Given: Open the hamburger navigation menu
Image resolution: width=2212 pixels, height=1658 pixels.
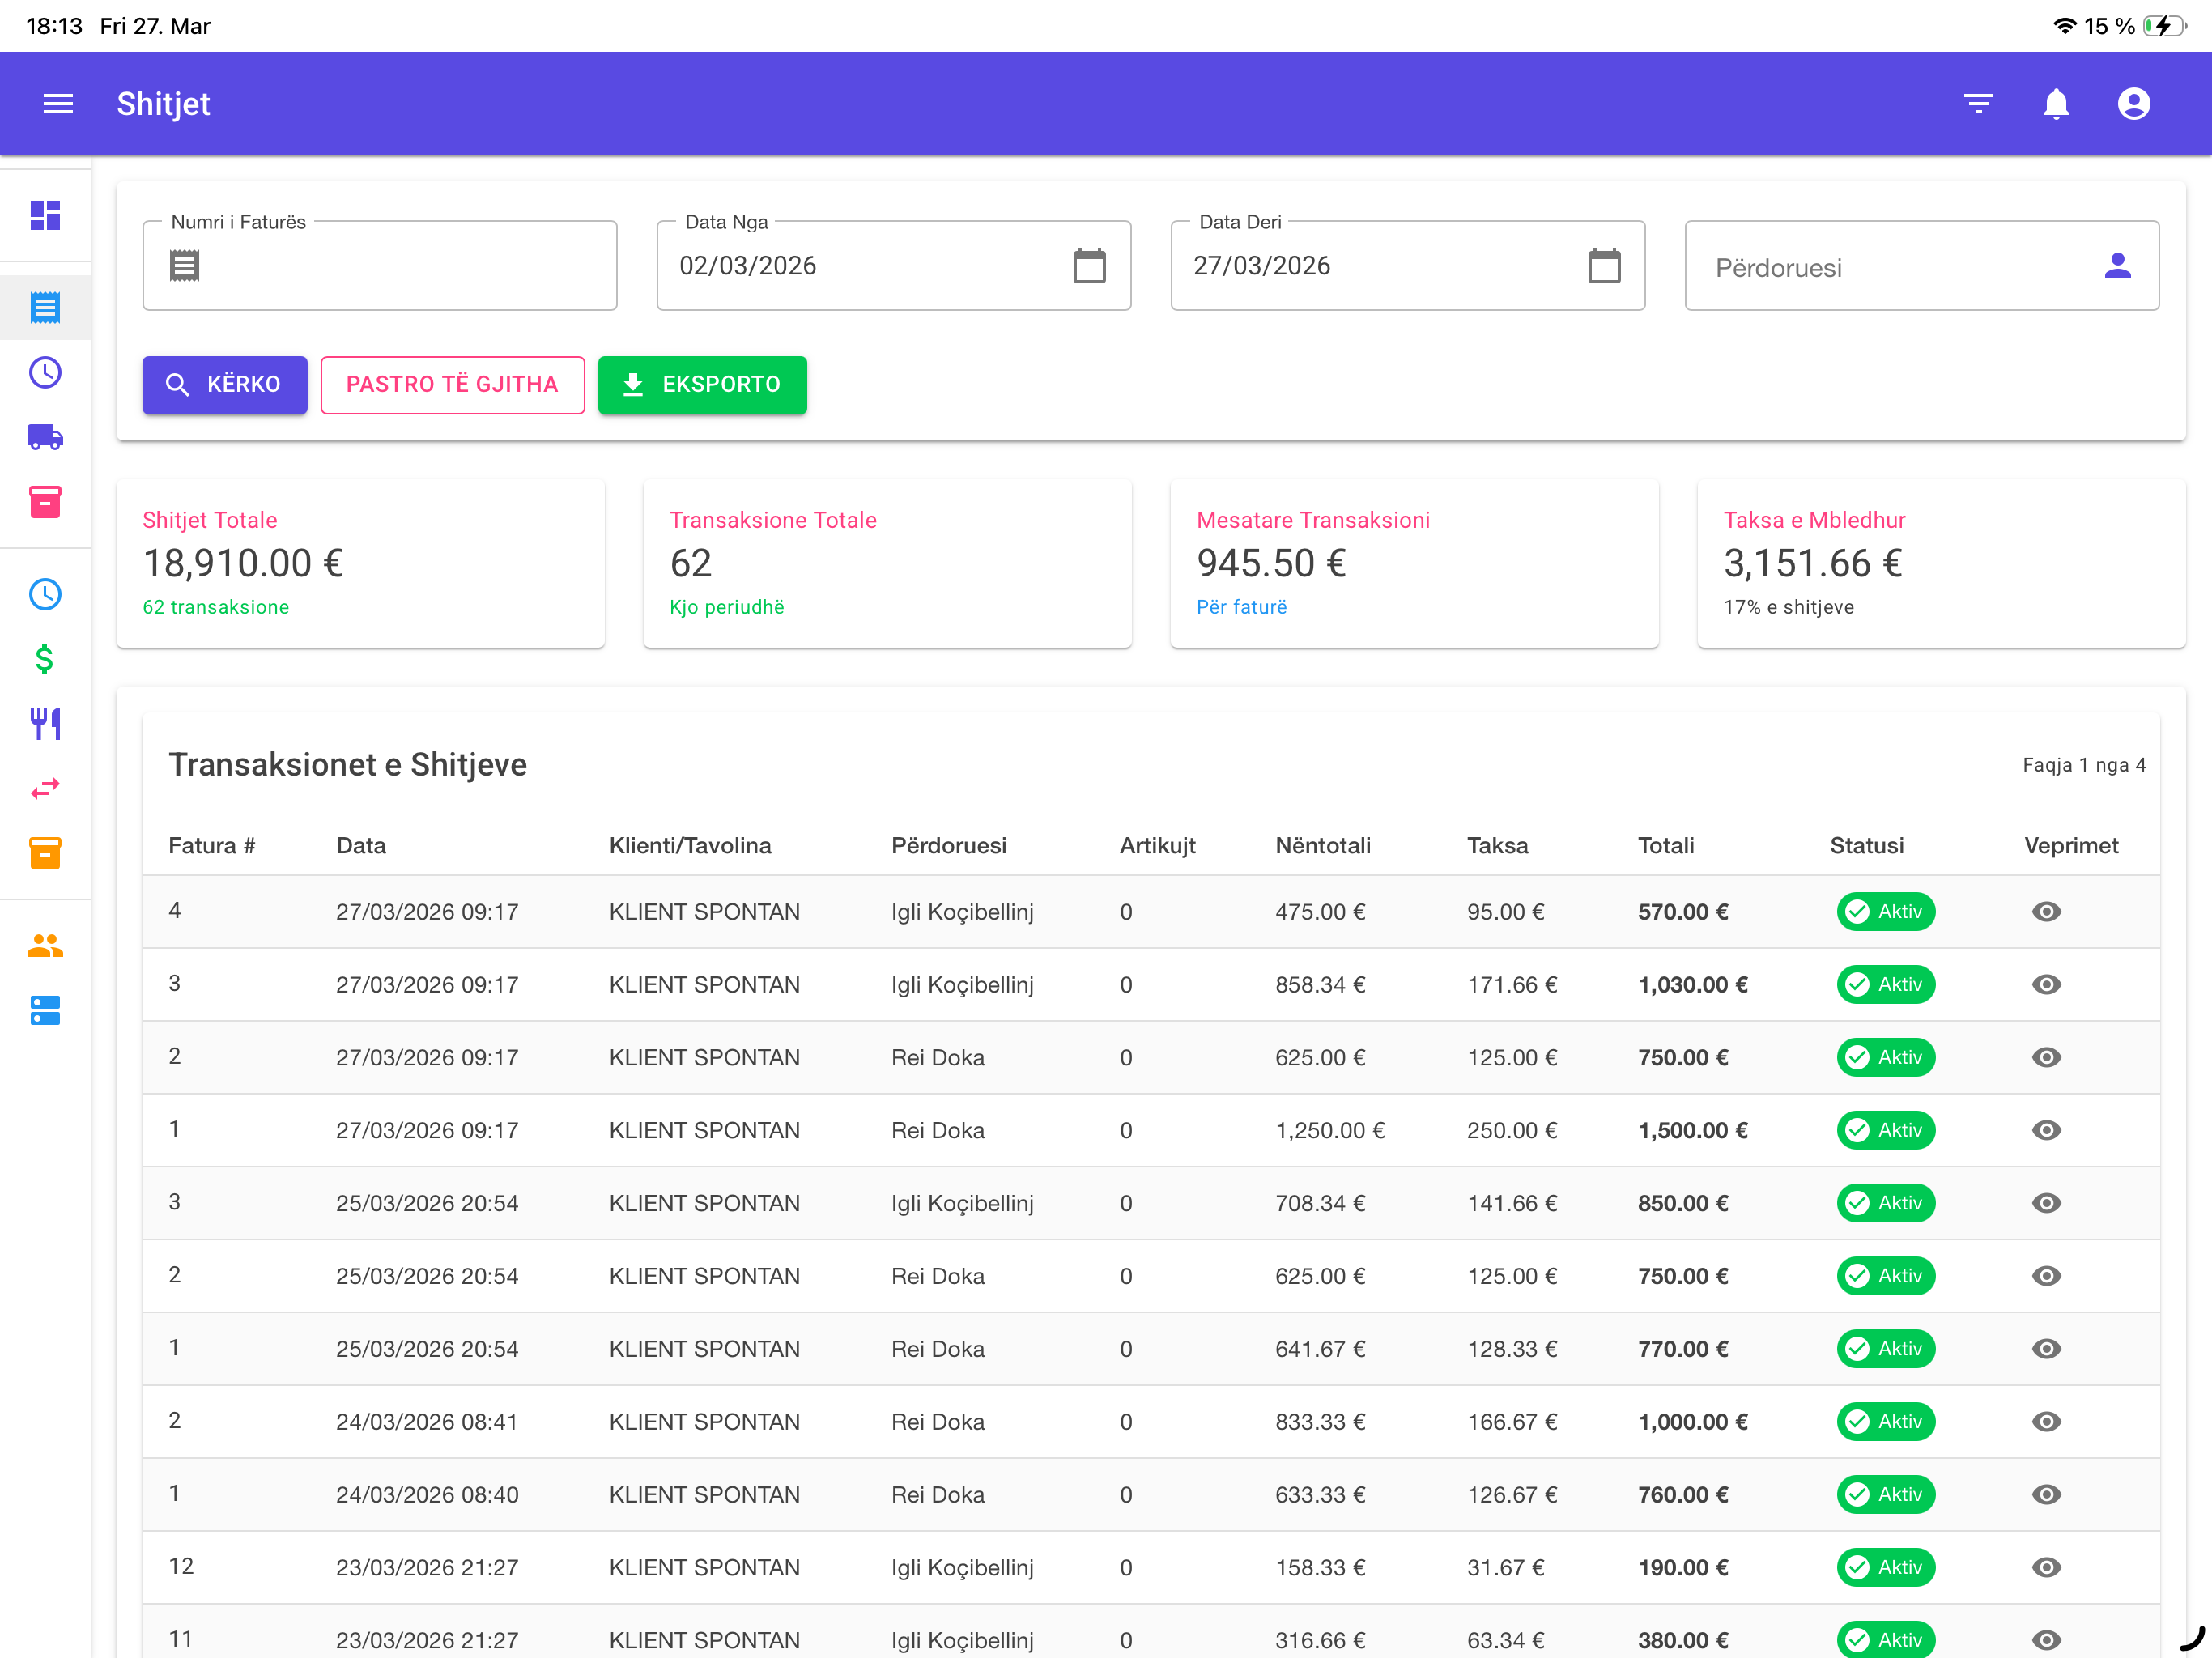Looking at the screenshot, I should coord(58,104).
